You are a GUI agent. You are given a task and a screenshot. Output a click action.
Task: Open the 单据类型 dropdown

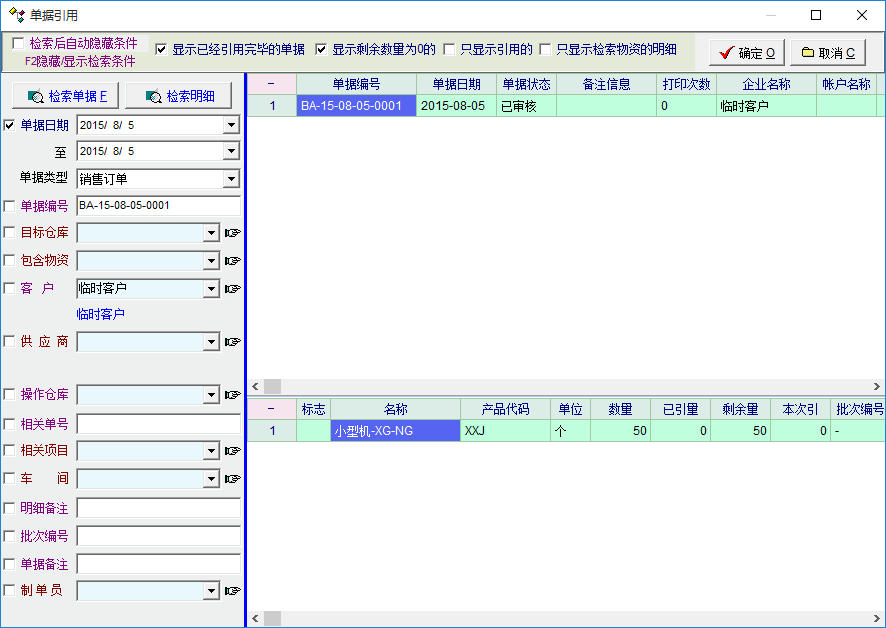[x=231, y=179]
